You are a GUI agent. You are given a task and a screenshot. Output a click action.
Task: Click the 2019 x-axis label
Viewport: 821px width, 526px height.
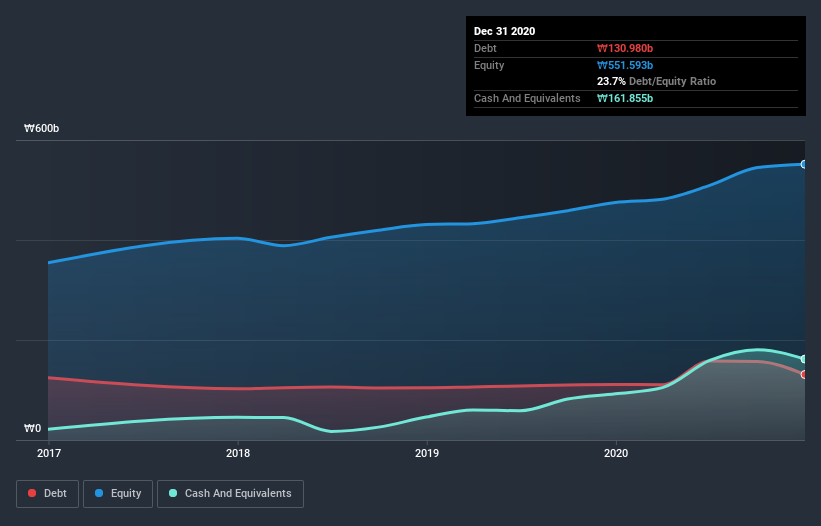pos(427,453)
